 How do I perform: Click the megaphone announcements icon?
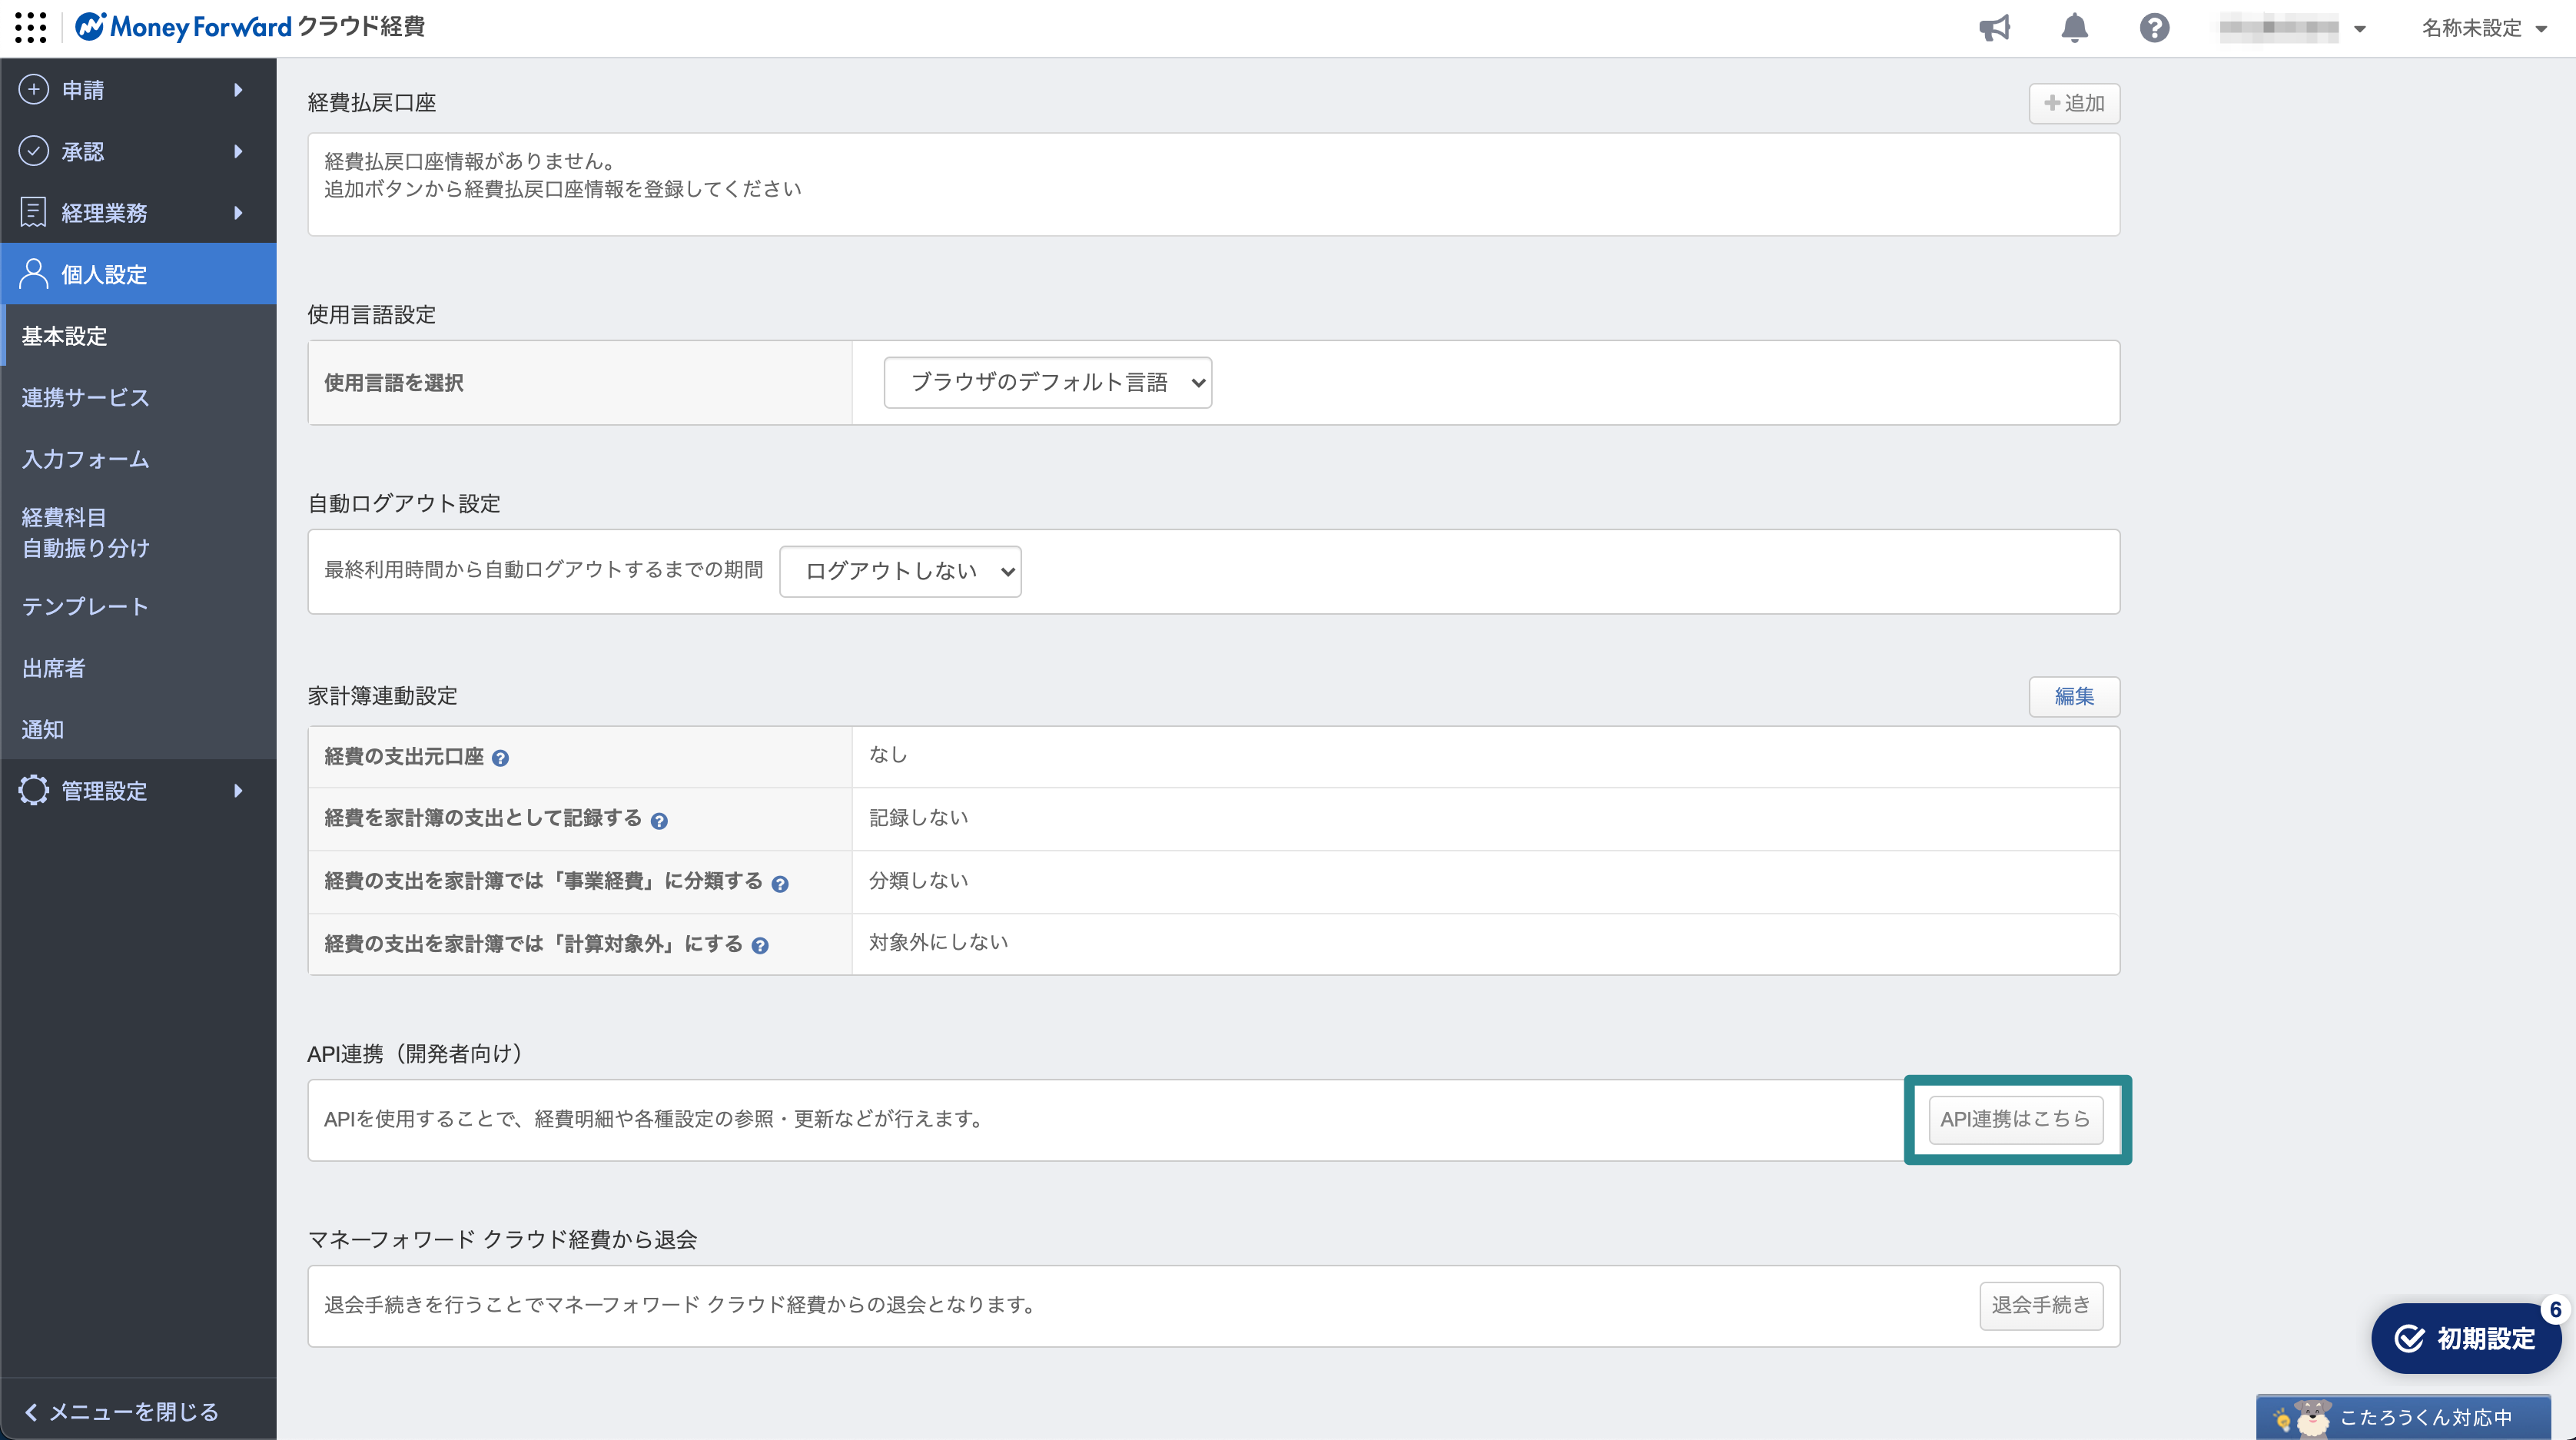pos(1994,28)
